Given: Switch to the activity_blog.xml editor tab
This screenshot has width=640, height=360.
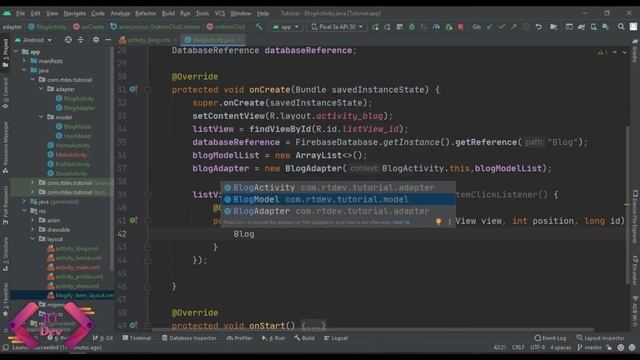Looking at the screenshot, I should pyautogui.click(x=149, y=40).
